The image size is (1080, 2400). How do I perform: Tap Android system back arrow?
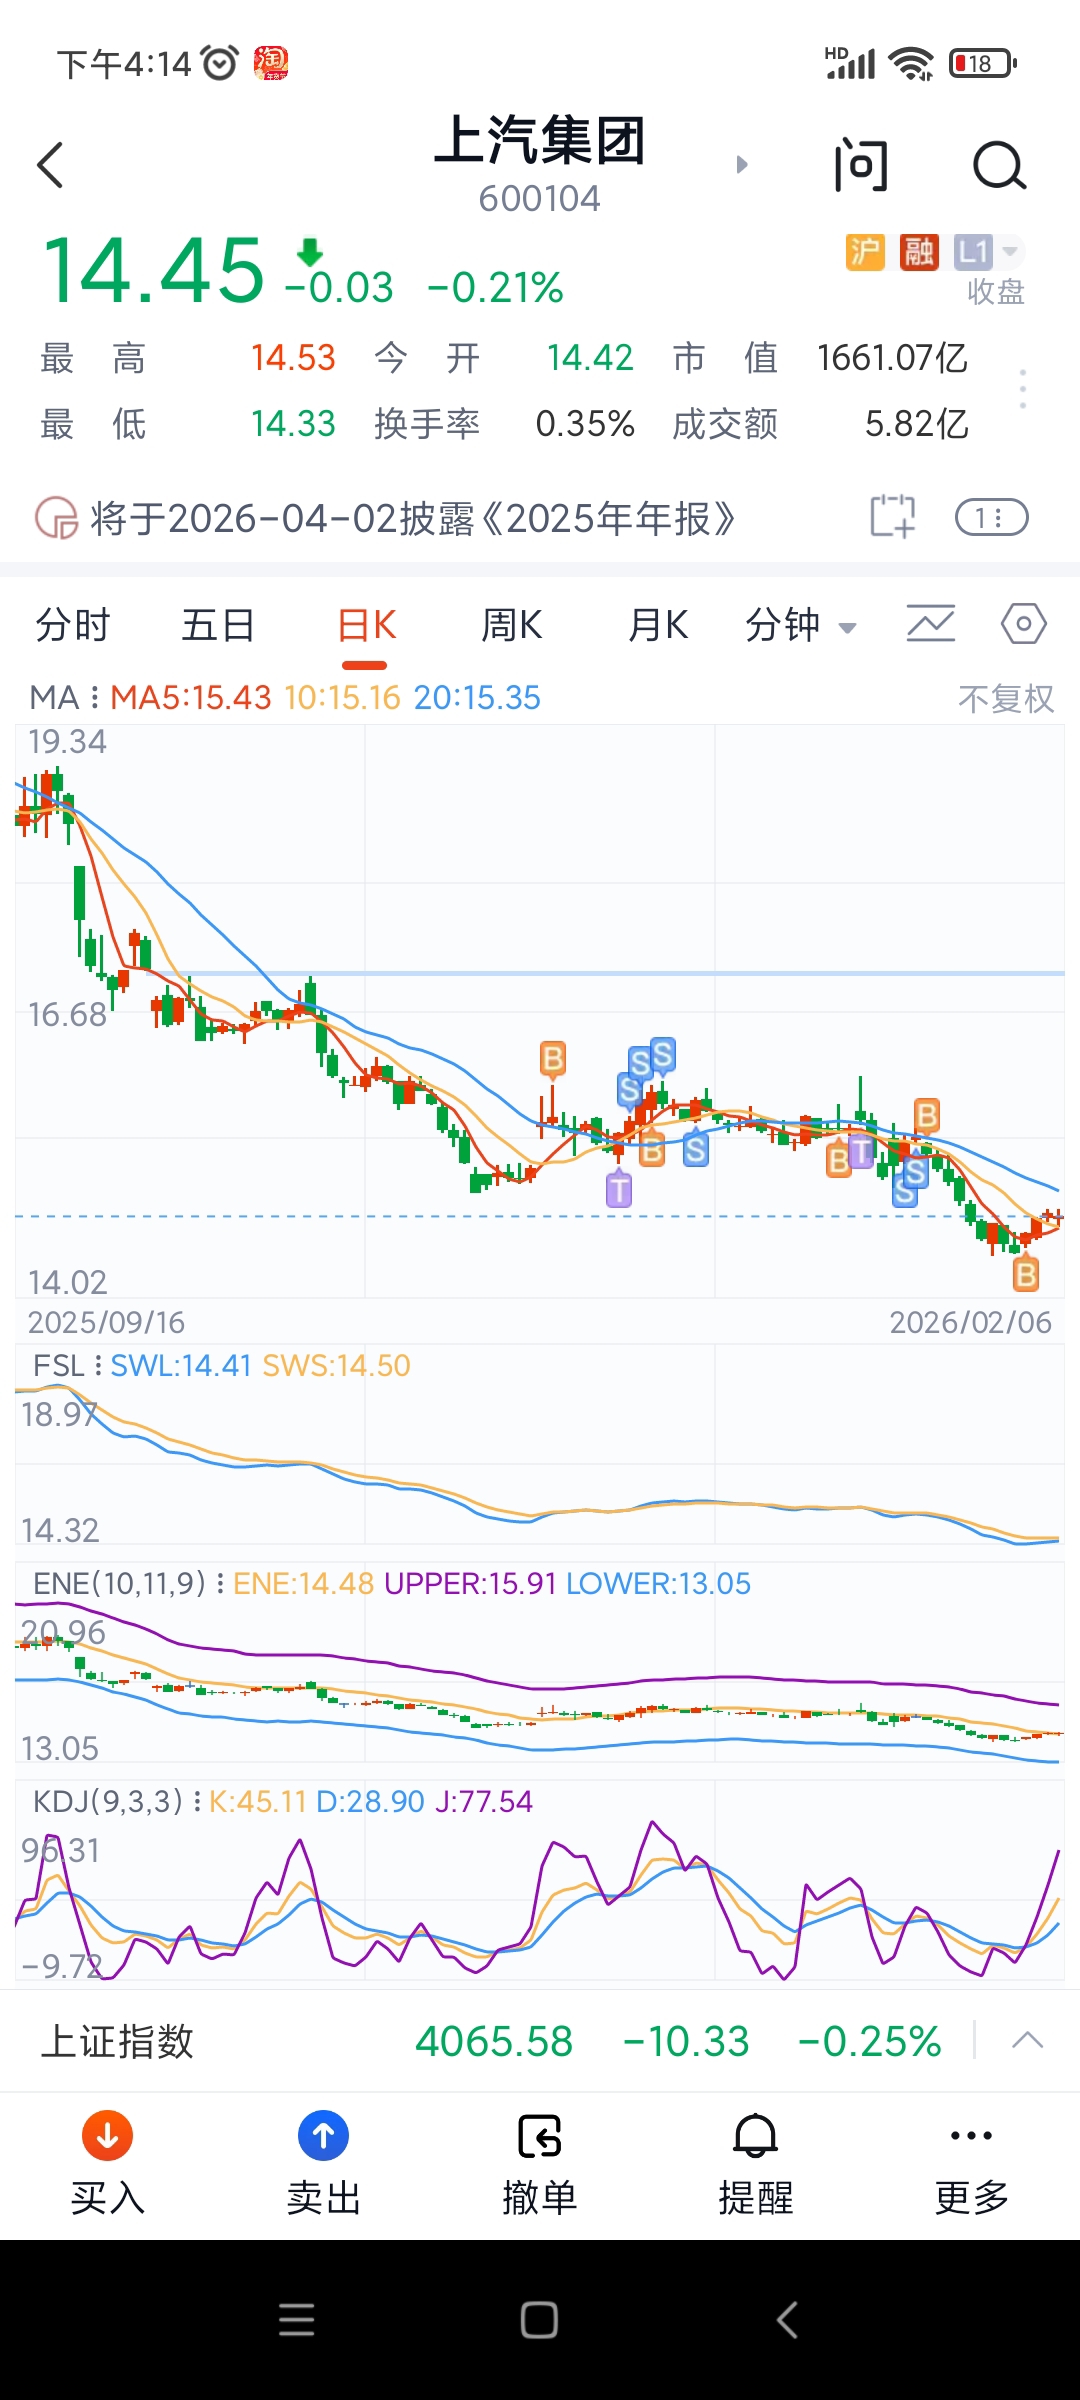pyautogui.click(x=787, y=2319)
